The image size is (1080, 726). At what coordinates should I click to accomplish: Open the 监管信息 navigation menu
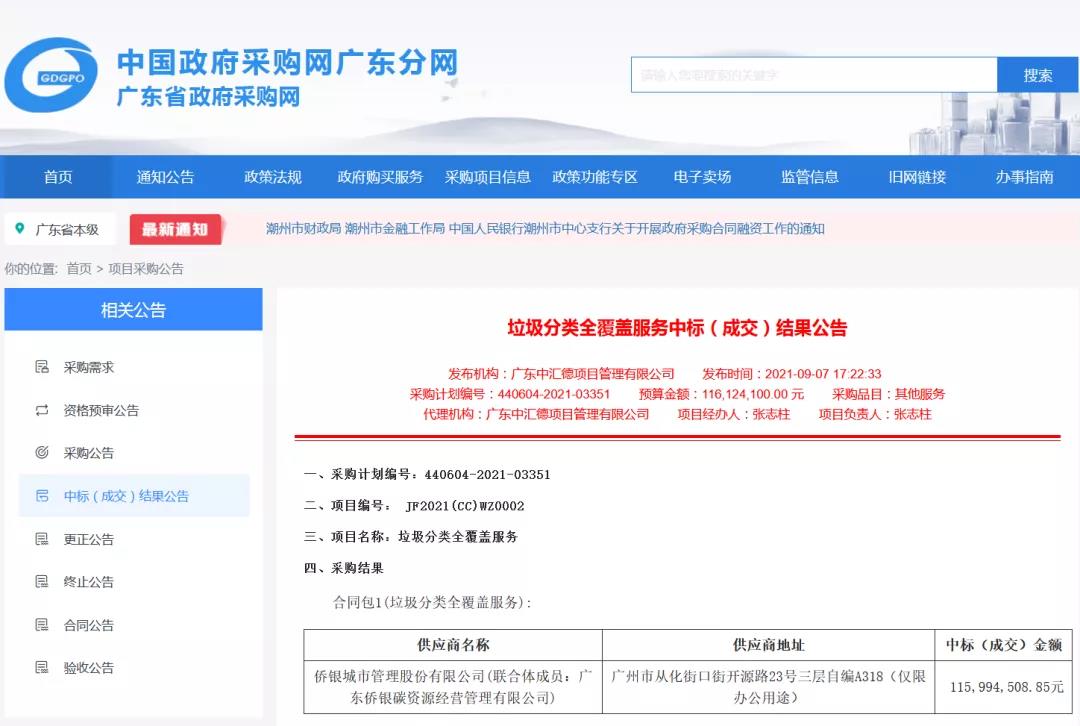(x=810, y=177)
